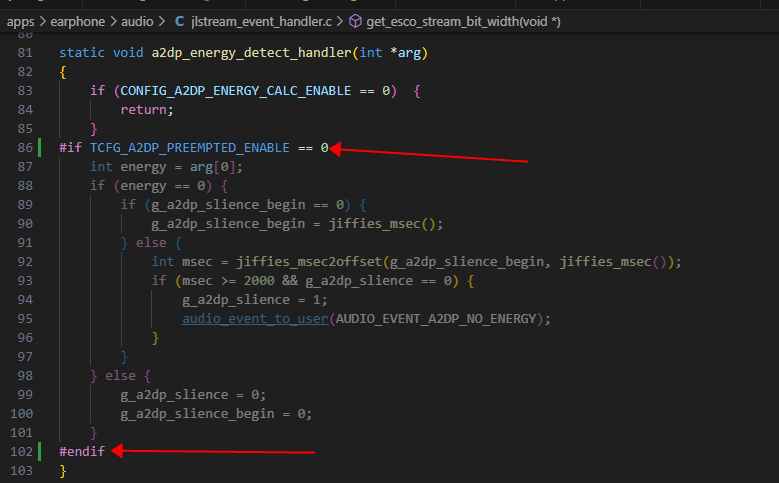
Task: Click jiffies_msec() call on line 90
Action: point(382,224)
